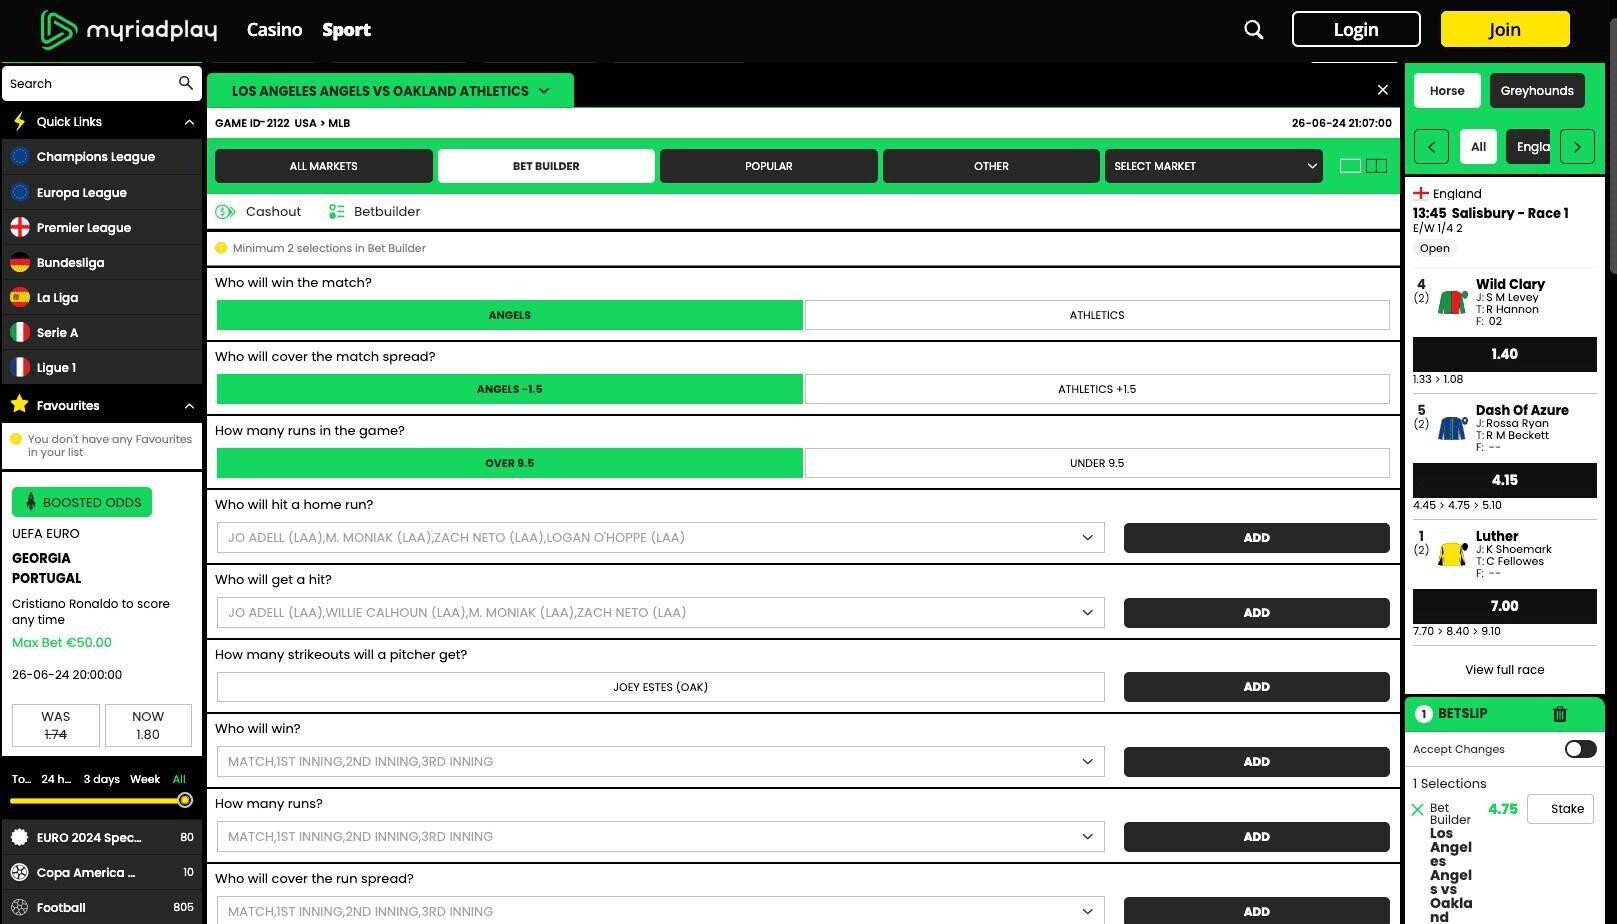Select the 3 days time filter

(x=101, y=779)
